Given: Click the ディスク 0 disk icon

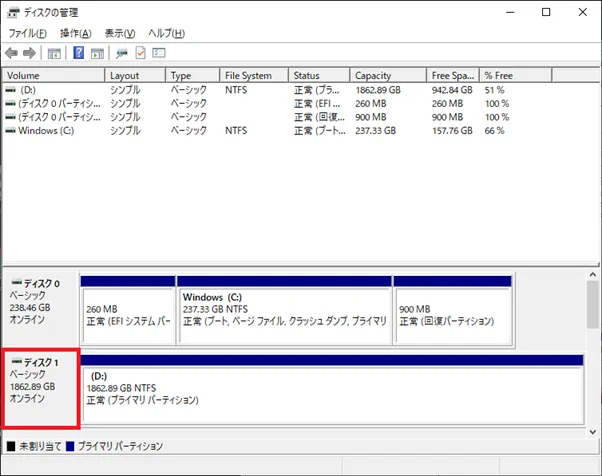Looking at the screenshot, I should coord(17,283).
